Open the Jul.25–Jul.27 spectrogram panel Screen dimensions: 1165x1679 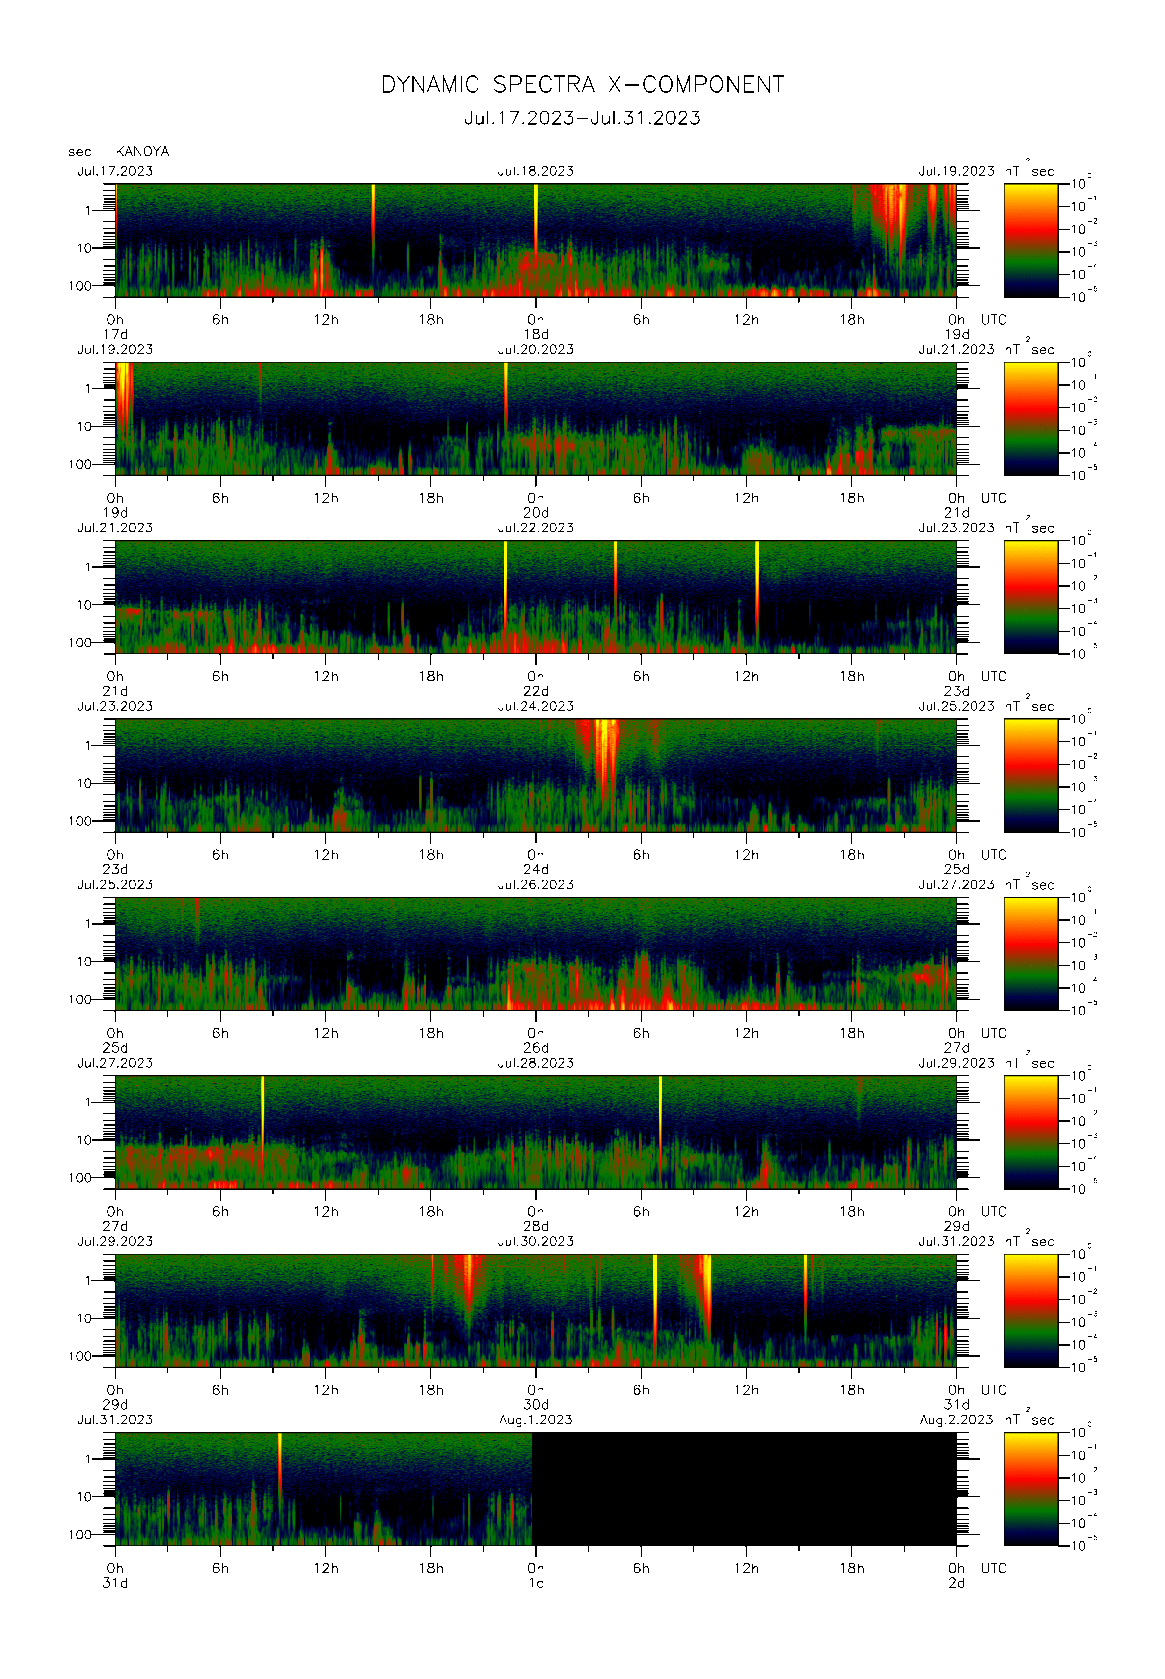coord(536,954)
